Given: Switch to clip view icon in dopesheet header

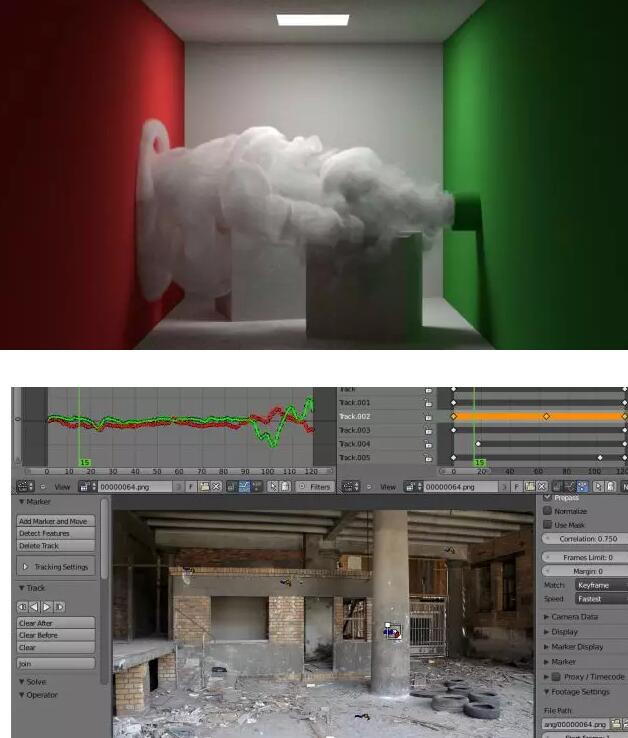Looking at the screenshot, I should 557,487.
